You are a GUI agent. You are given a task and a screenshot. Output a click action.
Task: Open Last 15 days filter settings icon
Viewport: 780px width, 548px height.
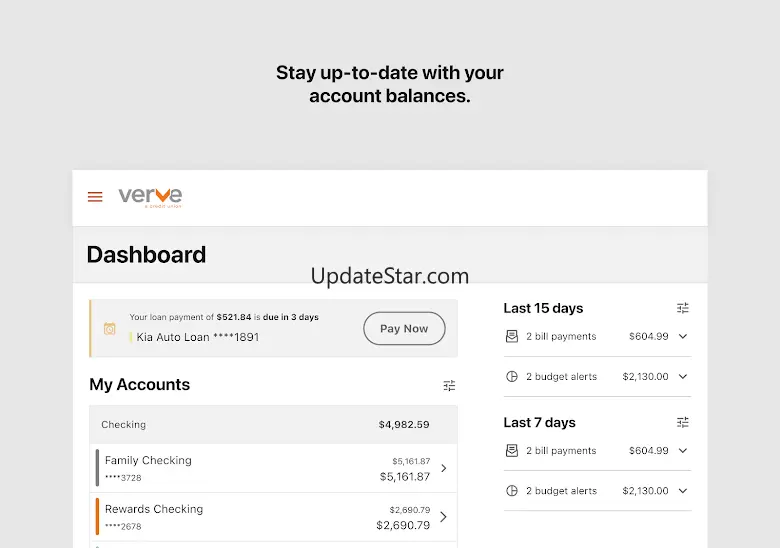click(683, 308)
